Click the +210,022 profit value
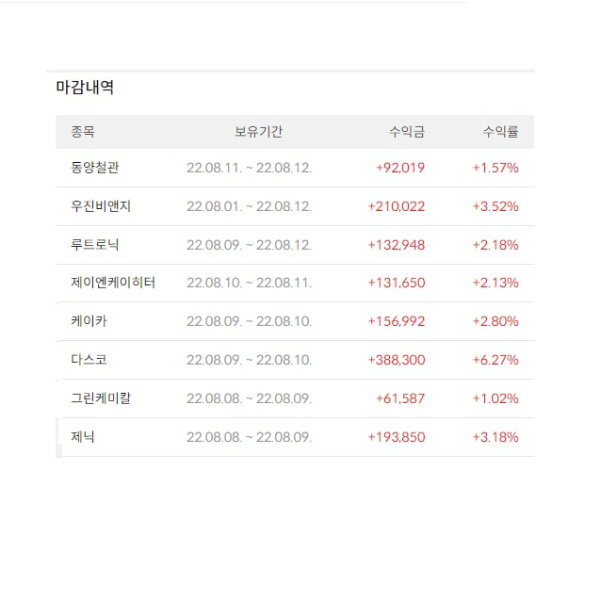Image resolution: width=600 pixels, height=600 pixels. [x=396, y=206]
